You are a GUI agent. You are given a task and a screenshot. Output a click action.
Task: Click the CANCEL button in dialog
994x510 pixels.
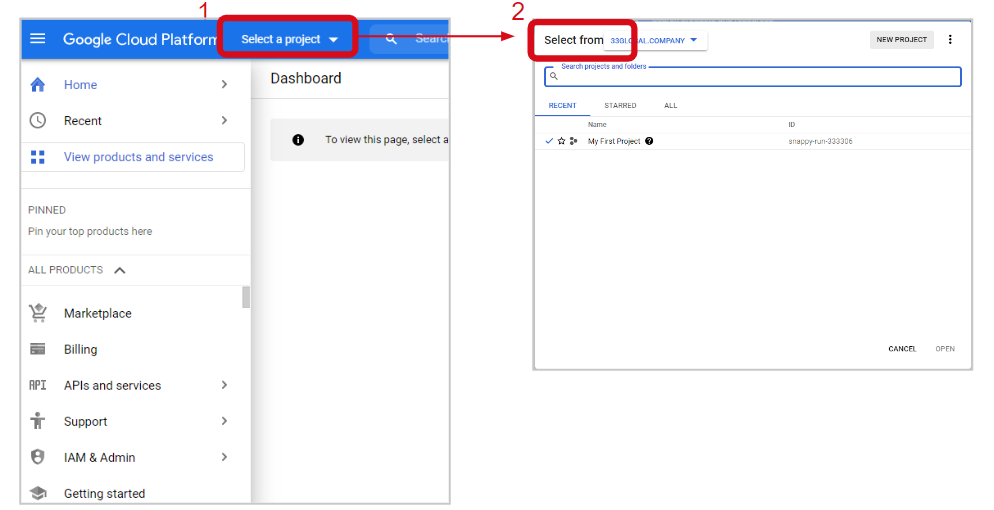point(902,349)
